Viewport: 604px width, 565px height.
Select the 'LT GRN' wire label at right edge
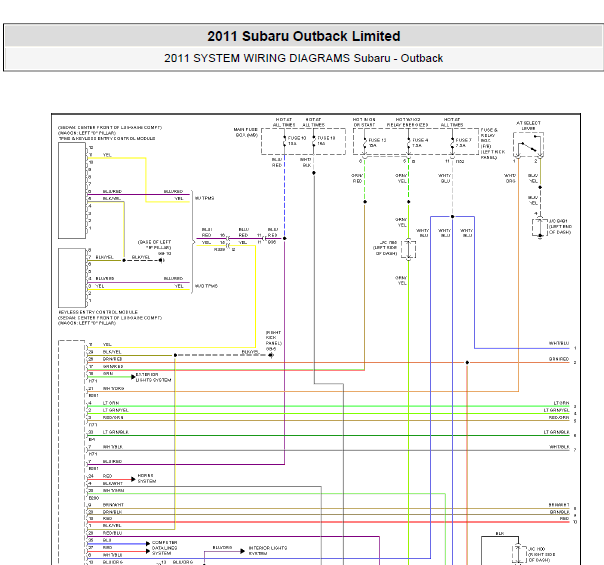coord(561,403)
